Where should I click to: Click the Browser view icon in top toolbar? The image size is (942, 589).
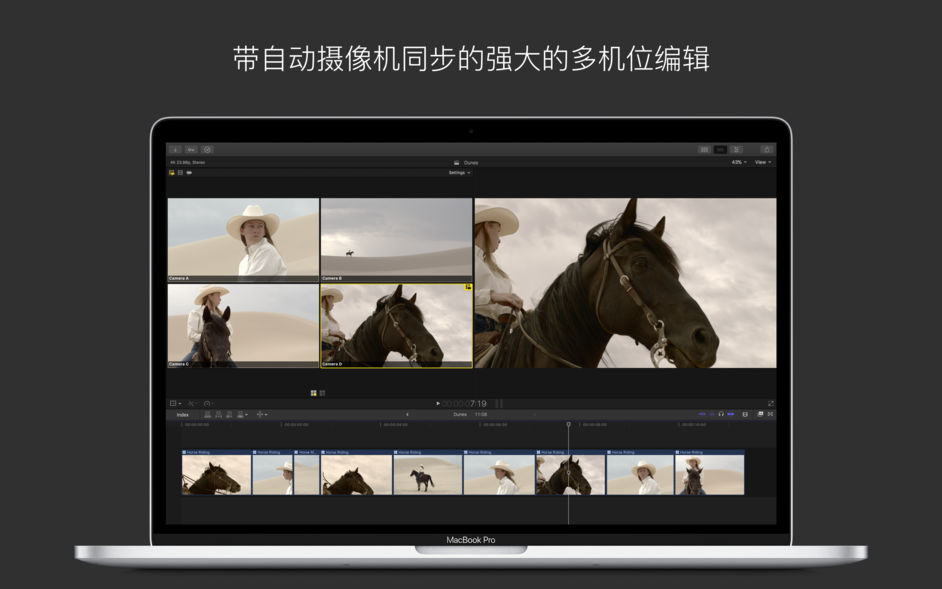tap(704, 147)
